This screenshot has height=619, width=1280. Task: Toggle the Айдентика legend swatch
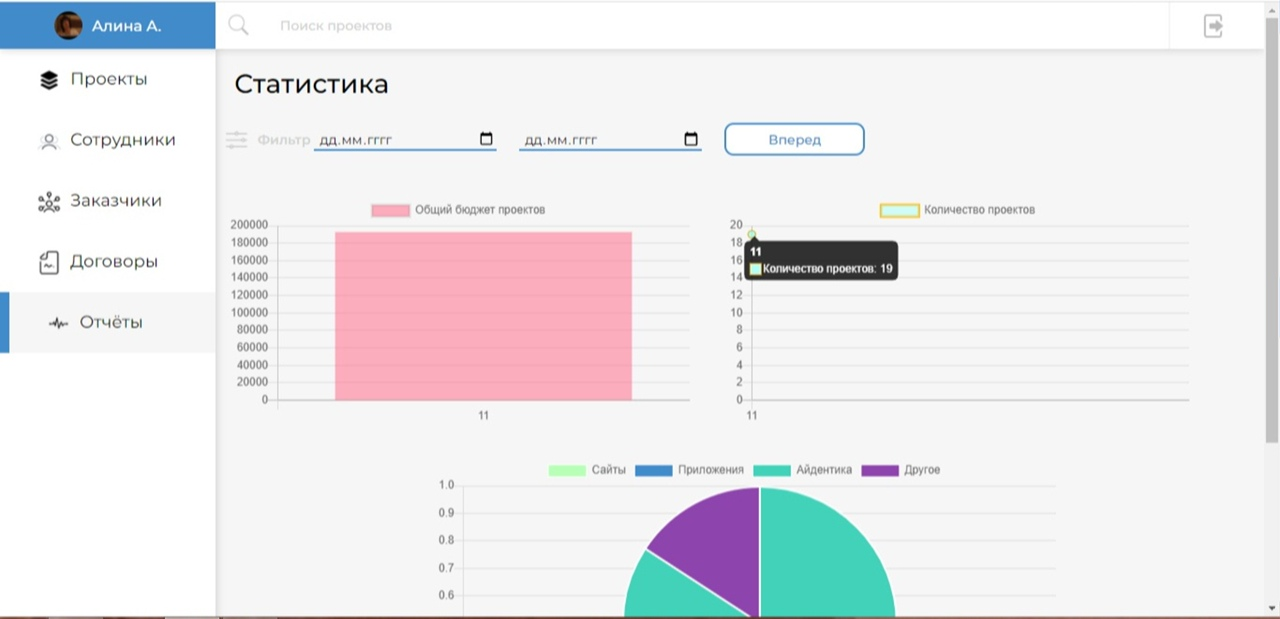(771, 470)
